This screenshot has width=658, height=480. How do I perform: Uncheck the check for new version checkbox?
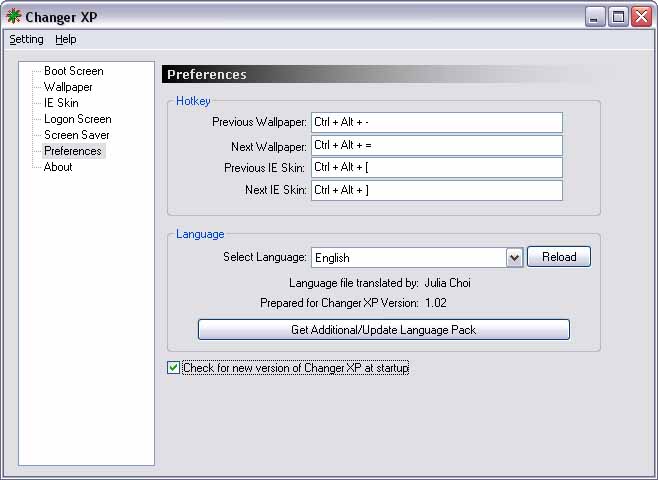point(173,368)
